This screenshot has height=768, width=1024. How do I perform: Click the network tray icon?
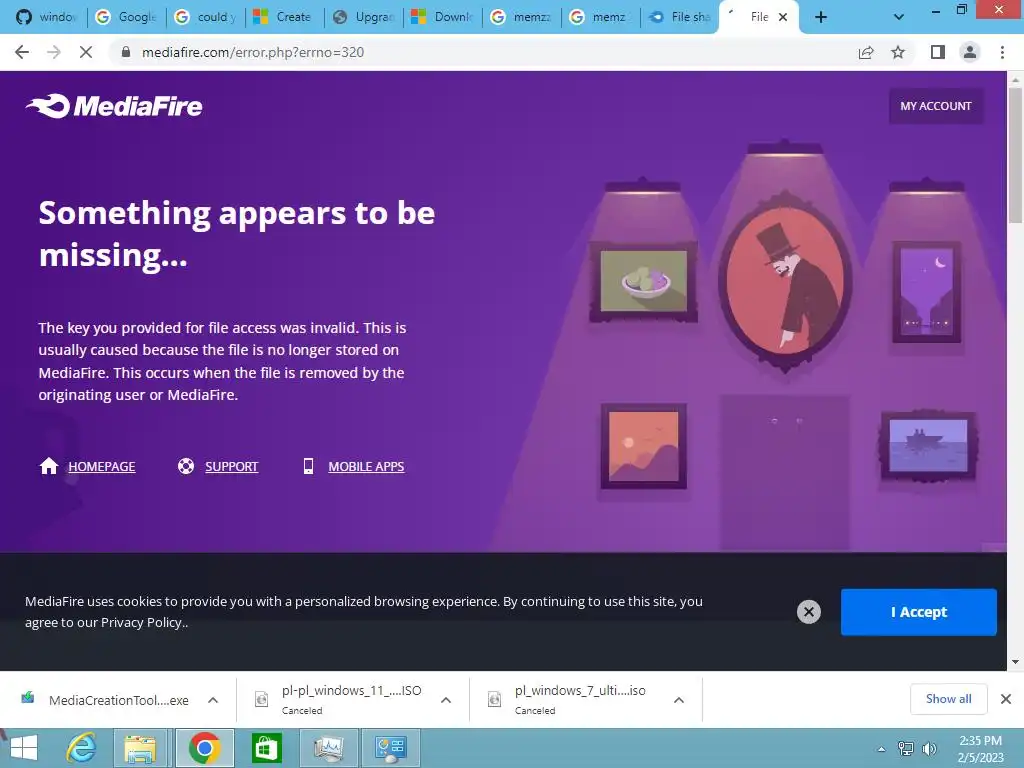click(906, 748)
